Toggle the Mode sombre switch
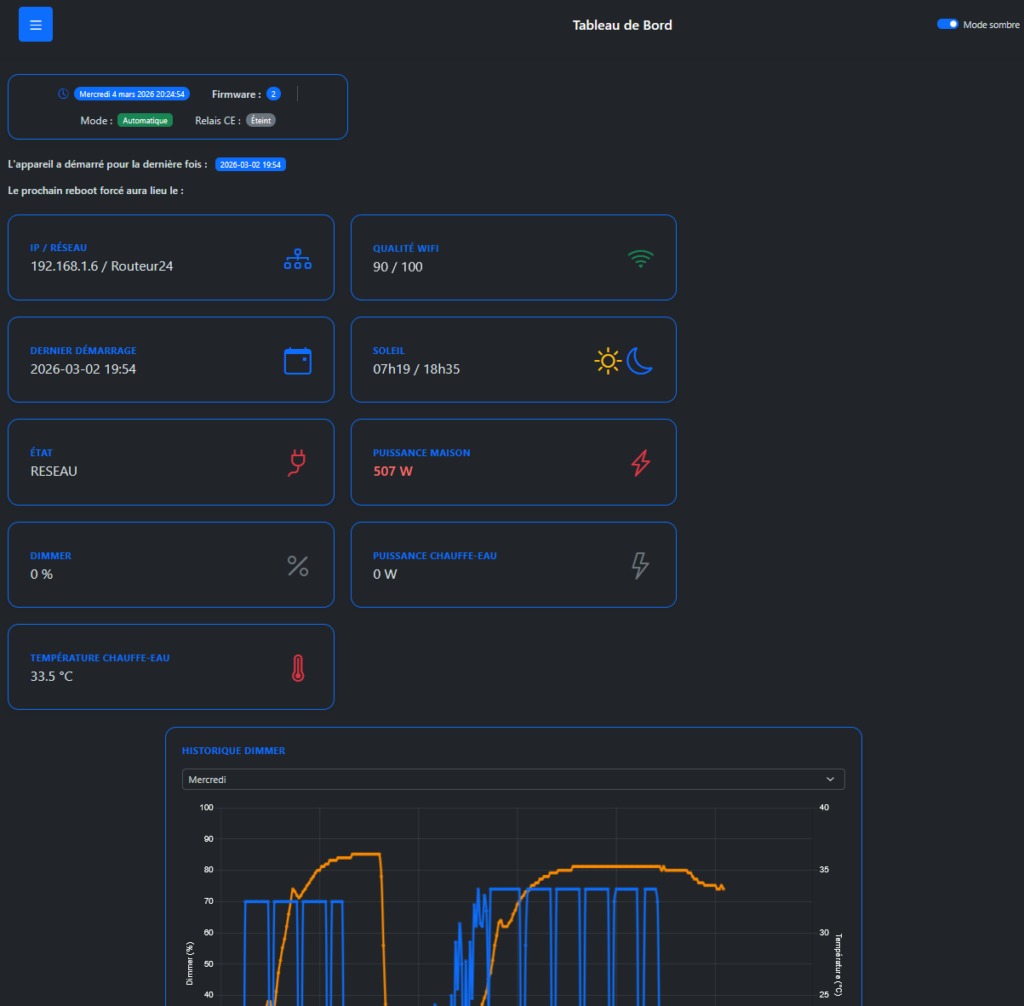 (x=947, y=24)
